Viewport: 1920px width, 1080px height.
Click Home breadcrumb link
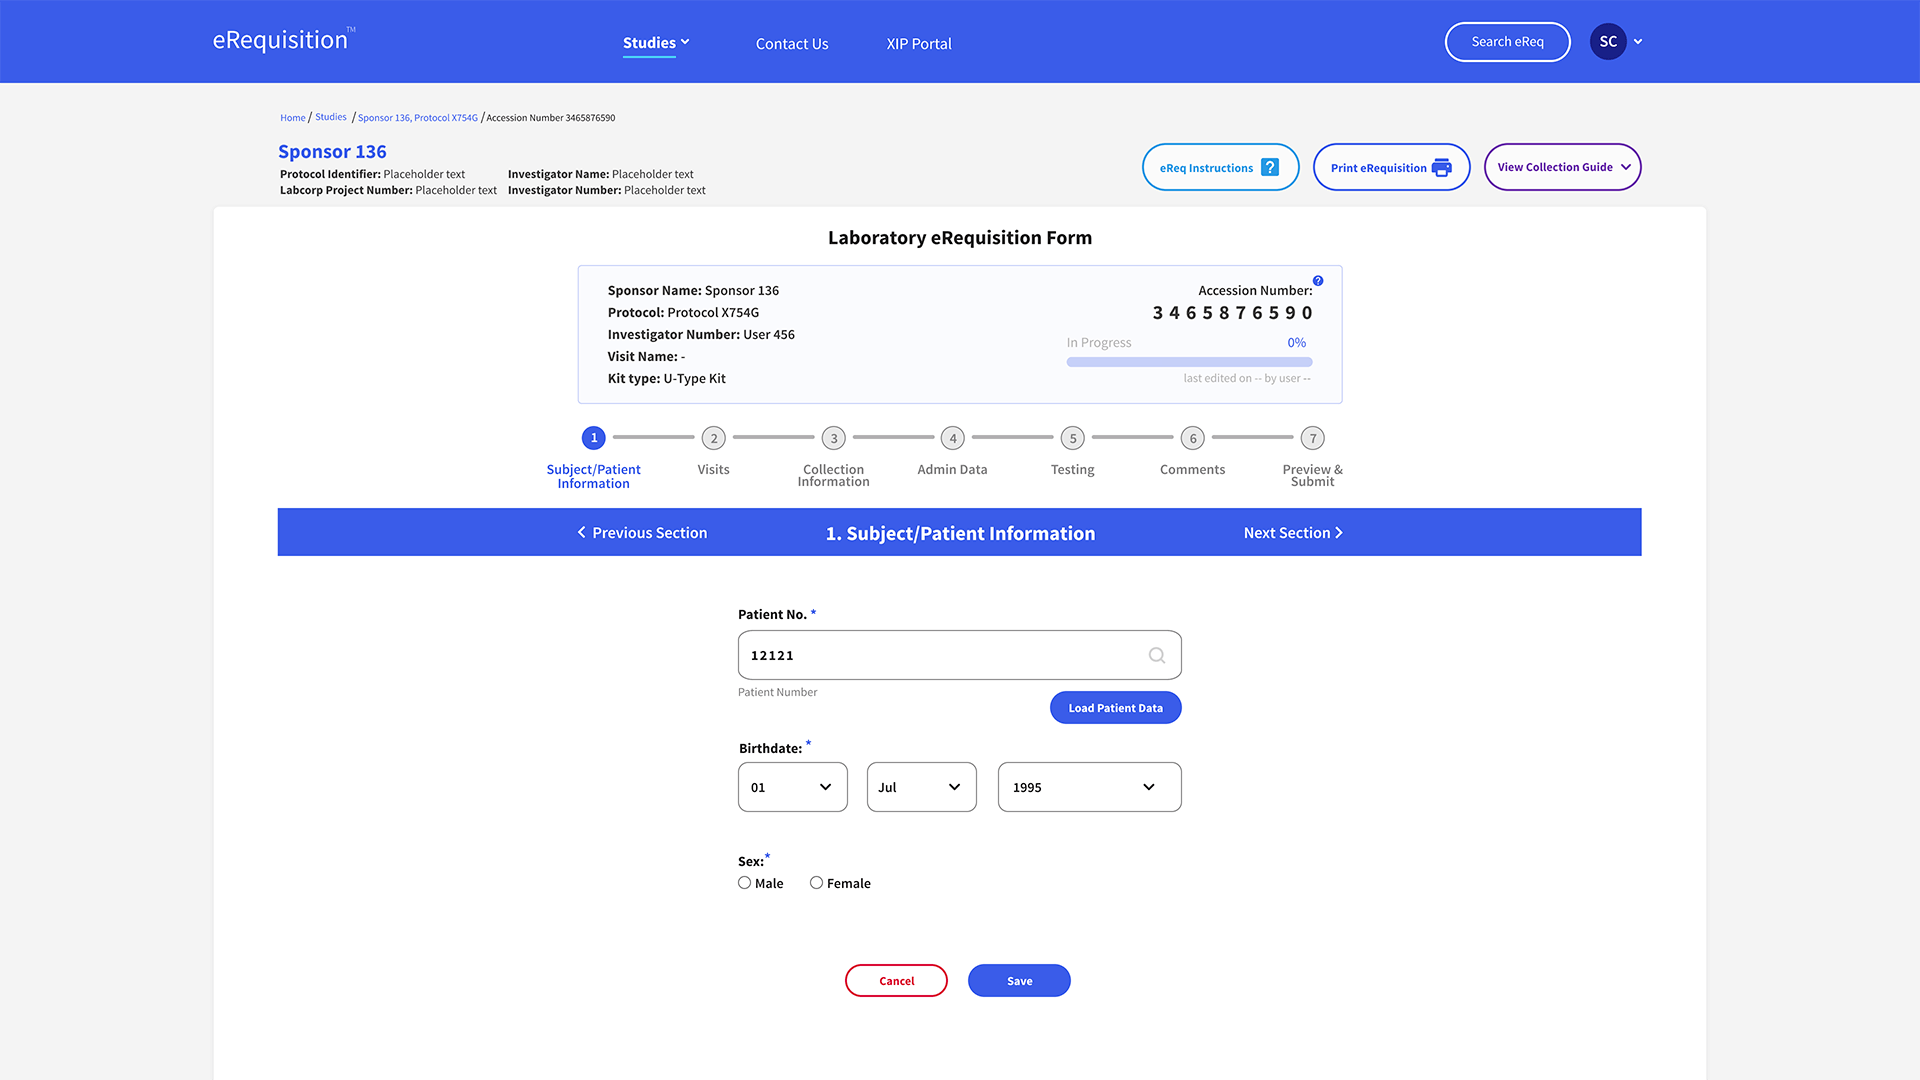point(293,118)
